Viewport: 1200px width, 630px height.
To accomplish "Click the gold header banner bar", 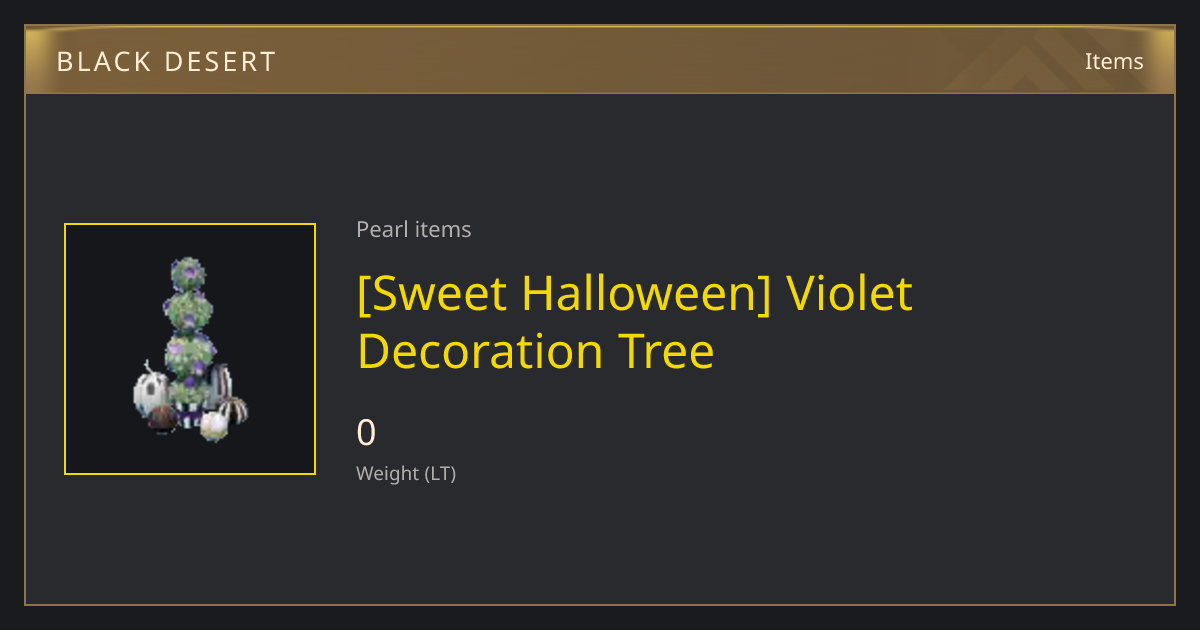I will (x=600, y=61).
